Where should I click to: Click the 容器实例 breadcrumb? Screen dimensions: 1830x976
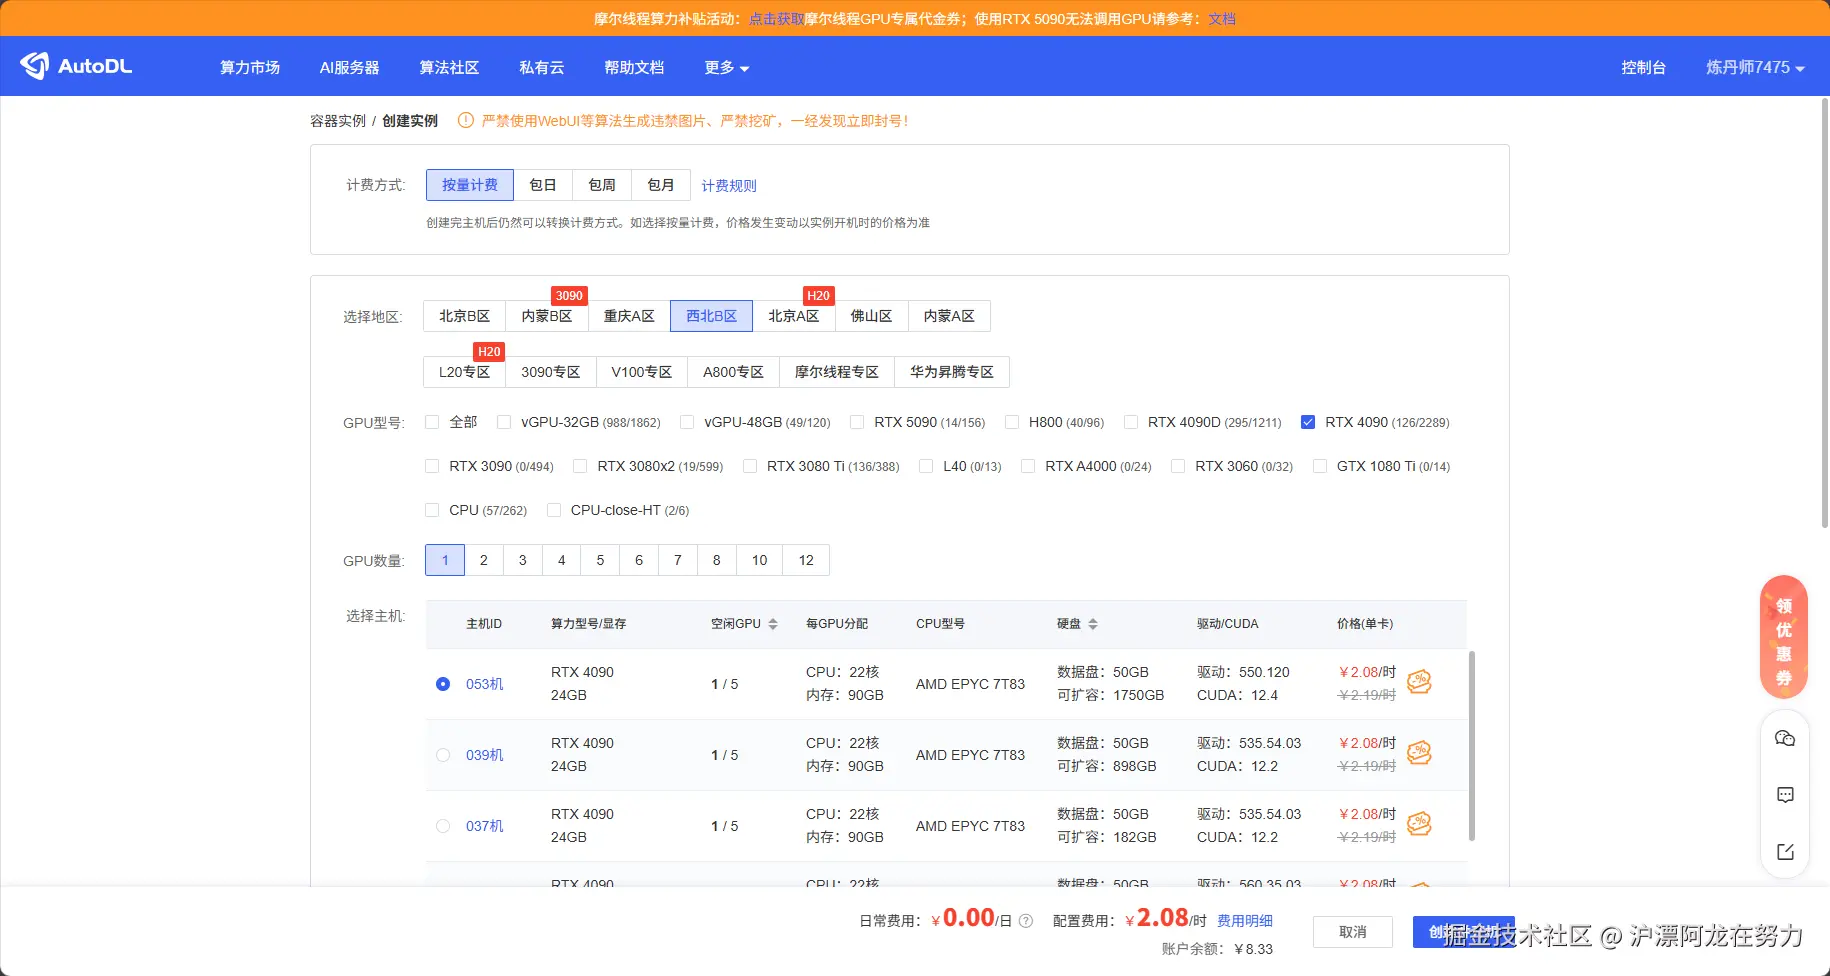tap(338, 121)
